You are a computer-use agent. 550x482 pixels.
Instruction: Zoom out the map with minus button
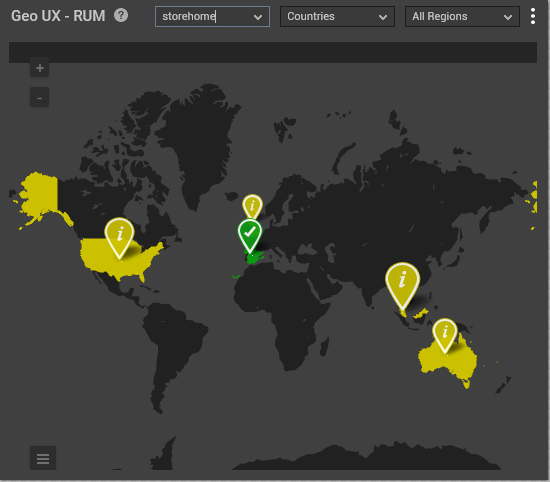click(40, 98)
